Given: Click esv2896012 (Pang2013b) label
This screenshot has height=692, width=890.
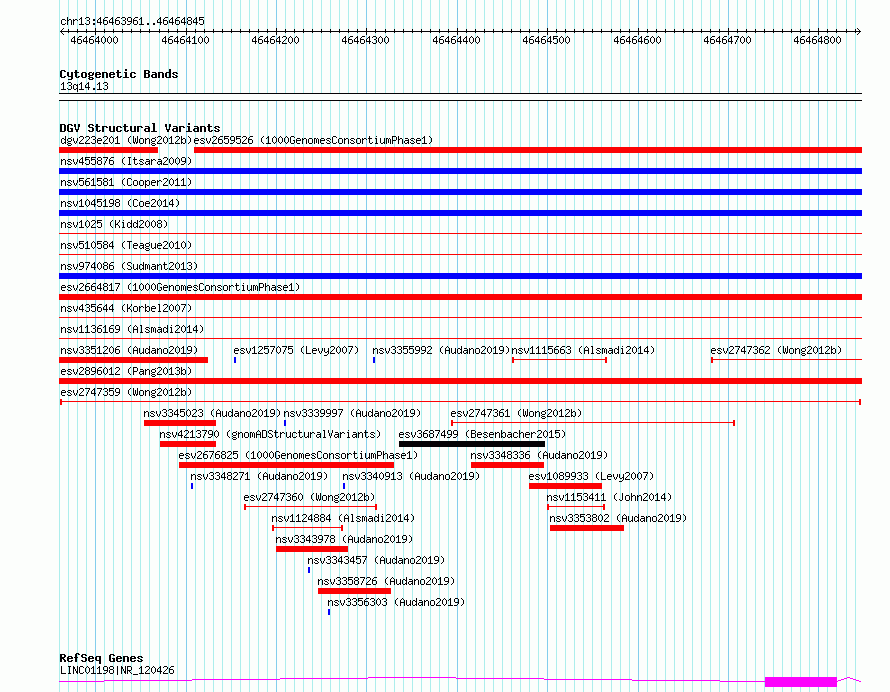Looking at the screenshot, I should coord(126,371).
